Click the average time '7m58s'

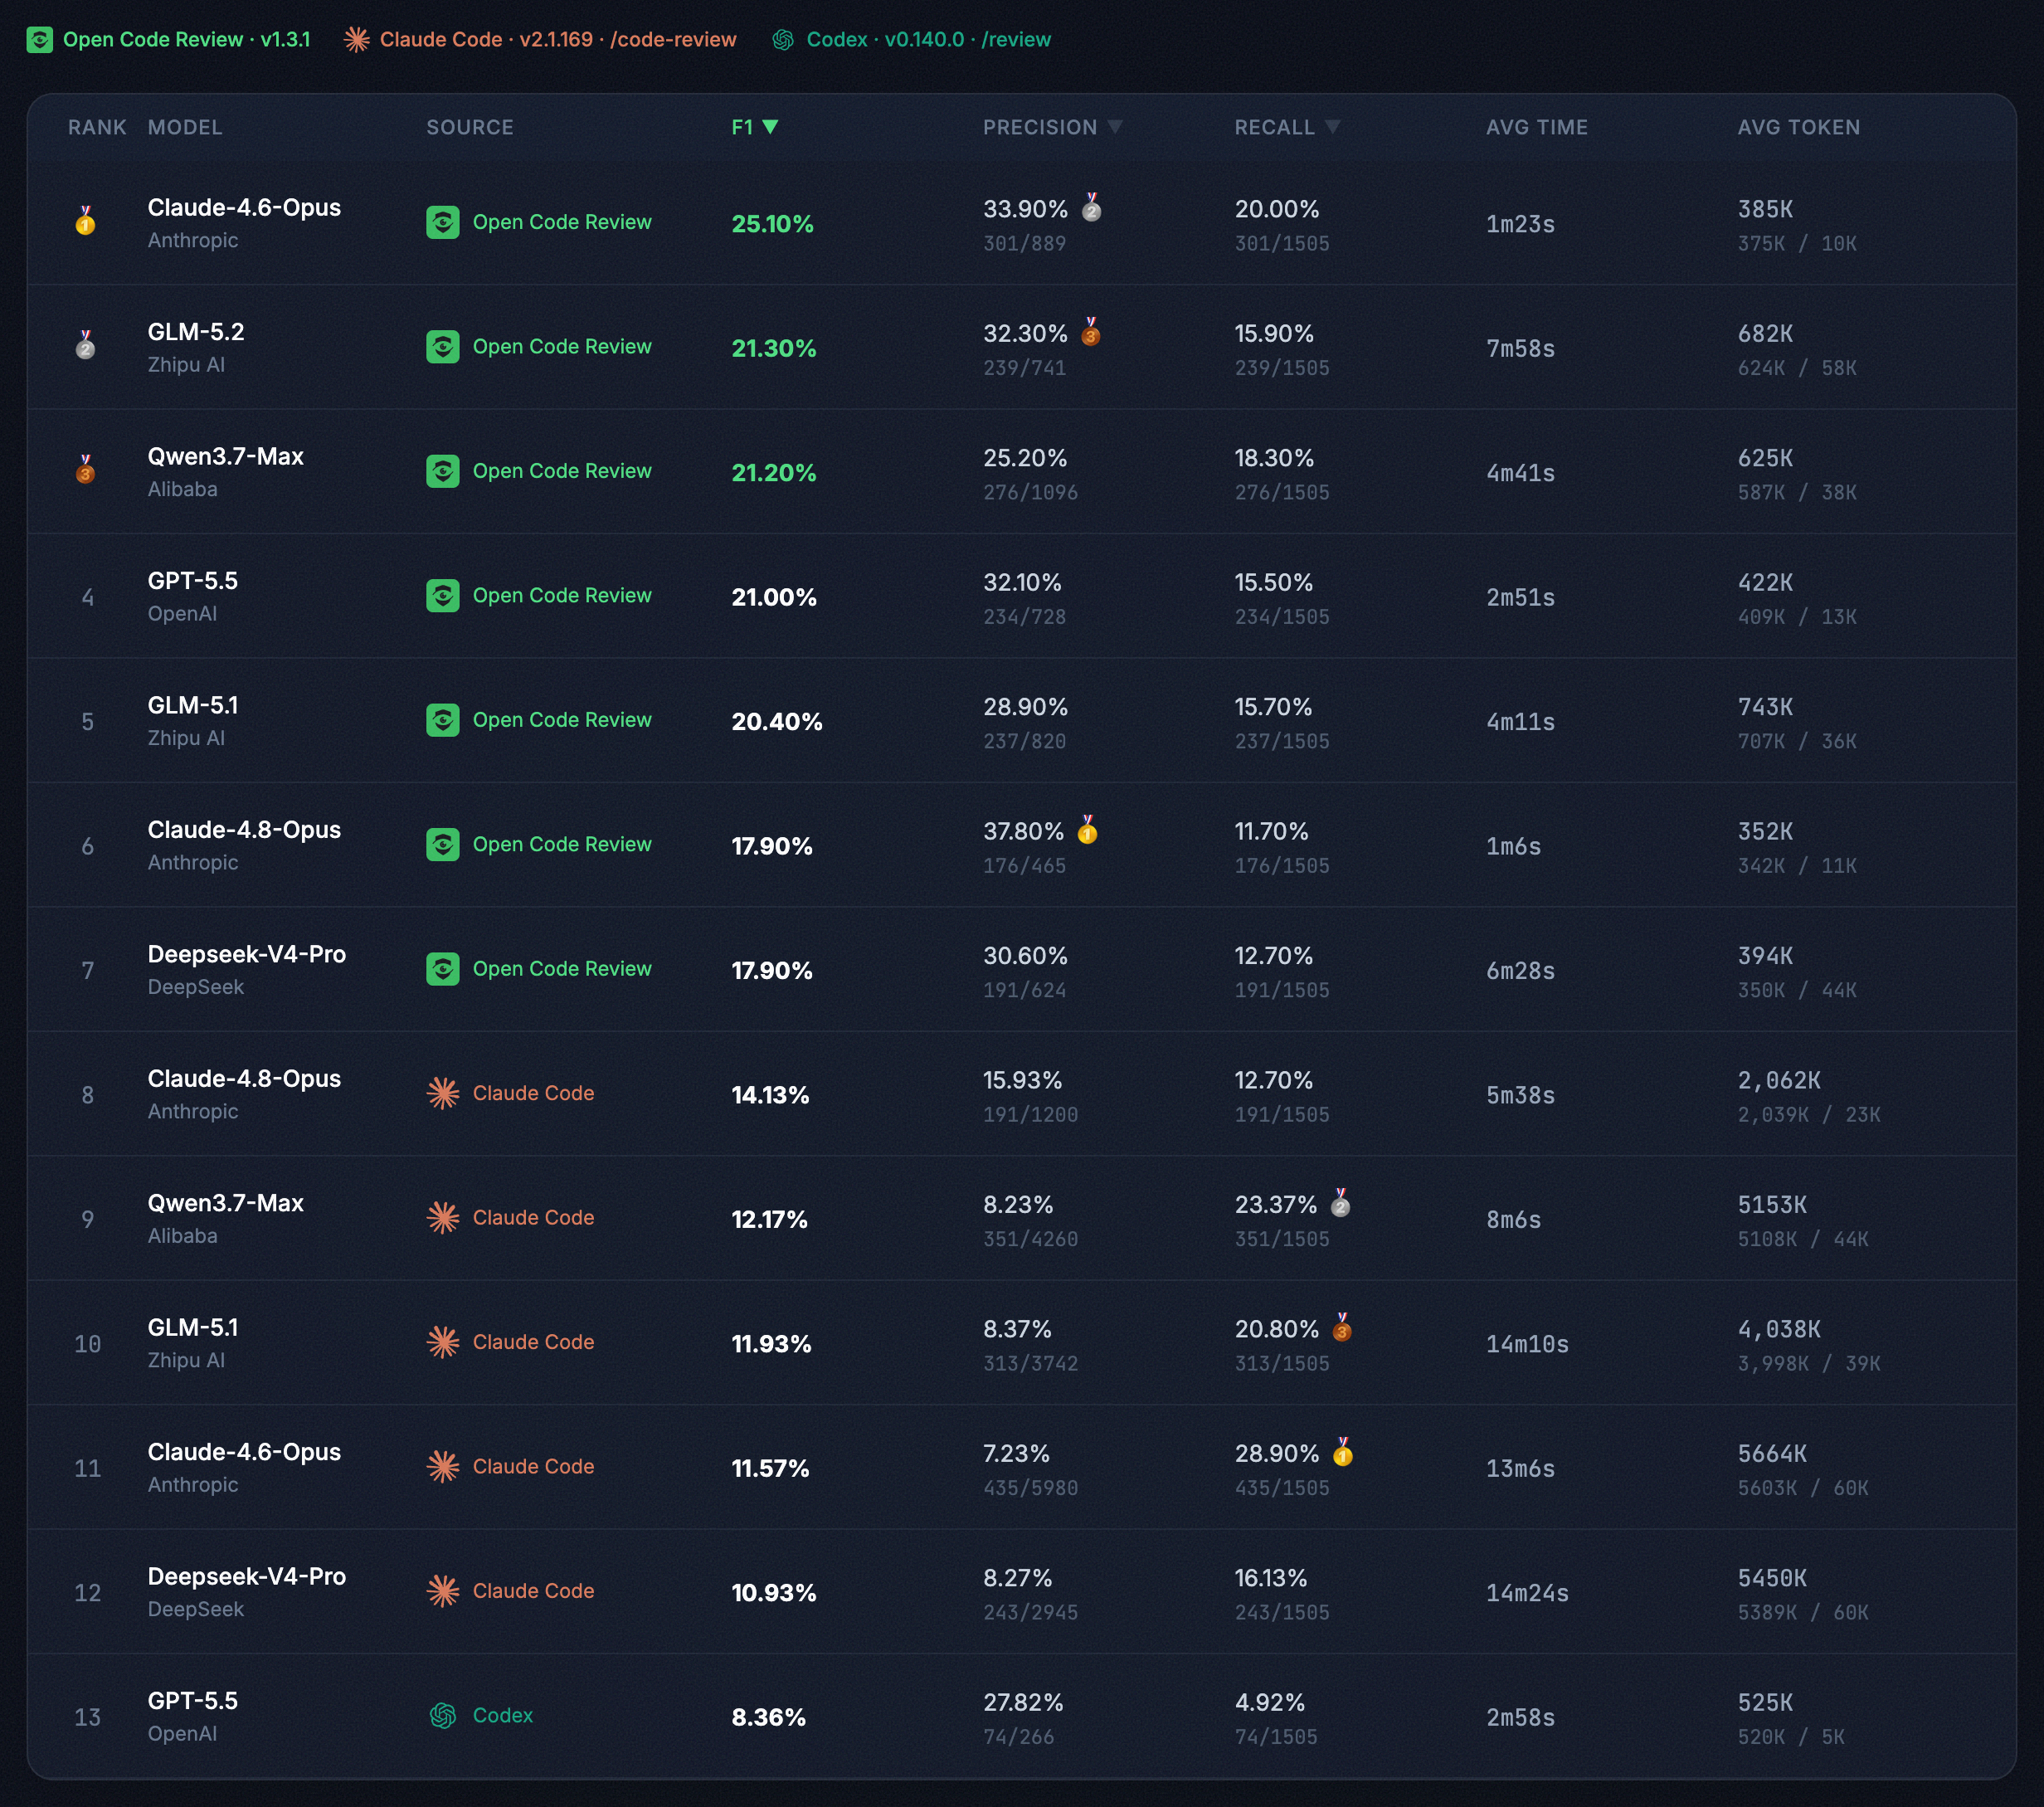tap(1521, 349)
